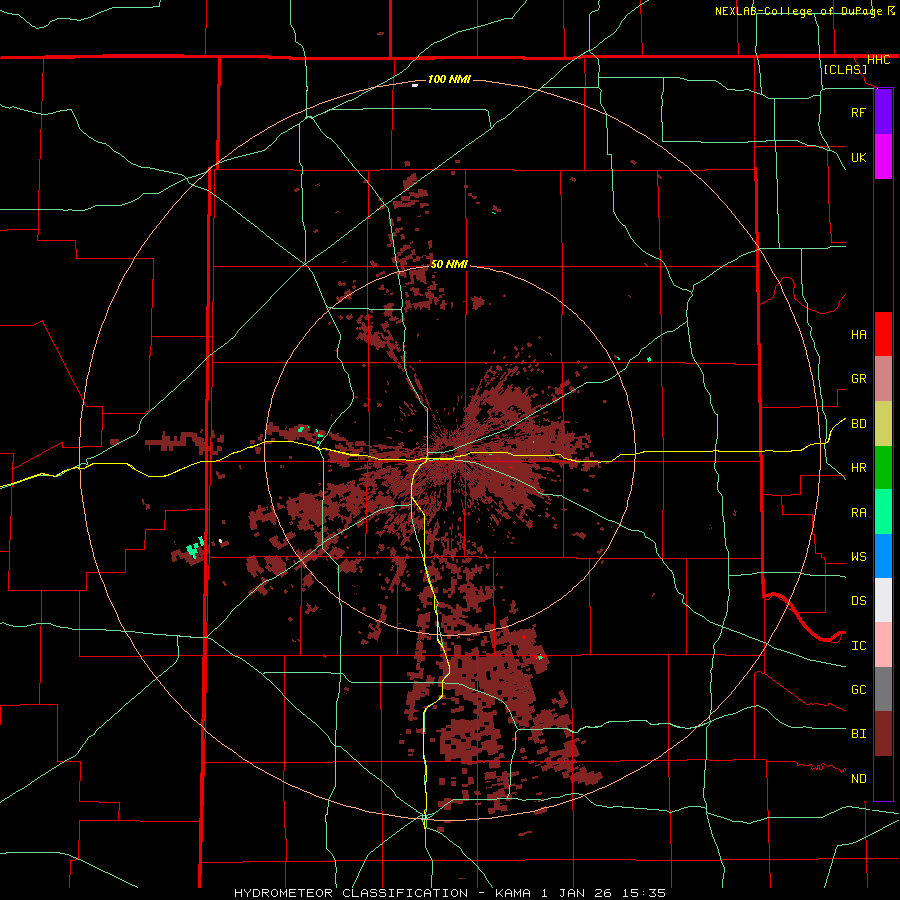900x900 pixels.
Task: Select the GC legend label
Action: [x=858, y=690]
